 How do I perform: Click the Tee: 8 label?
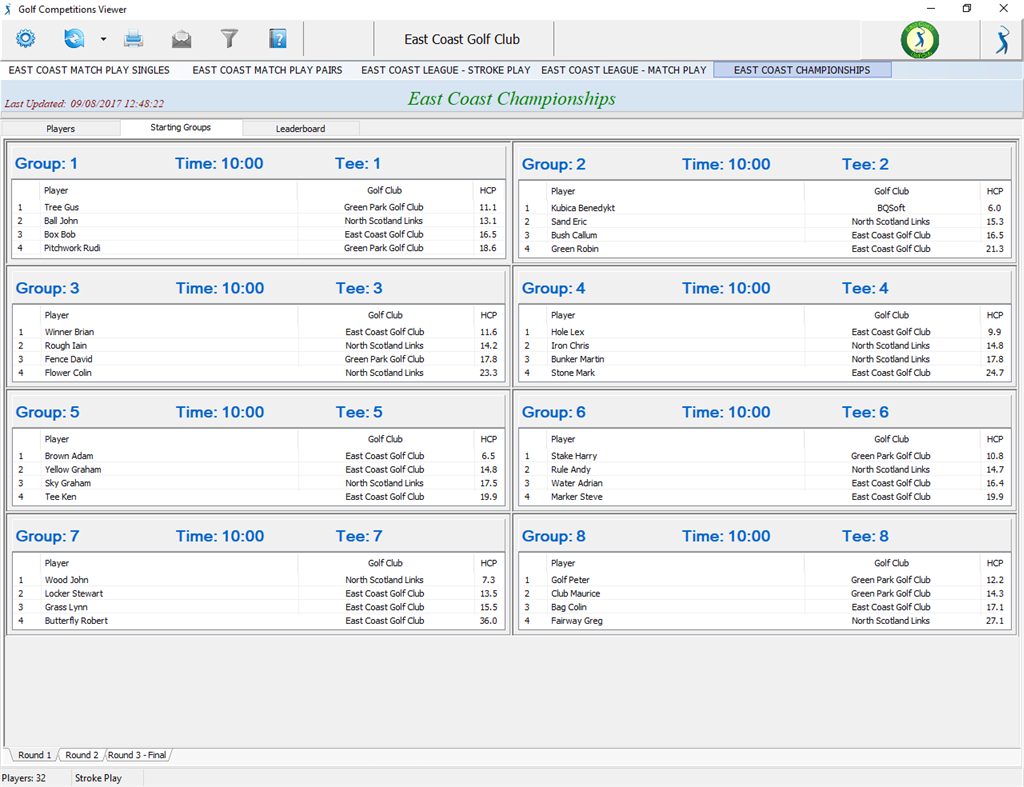[865, 536]
